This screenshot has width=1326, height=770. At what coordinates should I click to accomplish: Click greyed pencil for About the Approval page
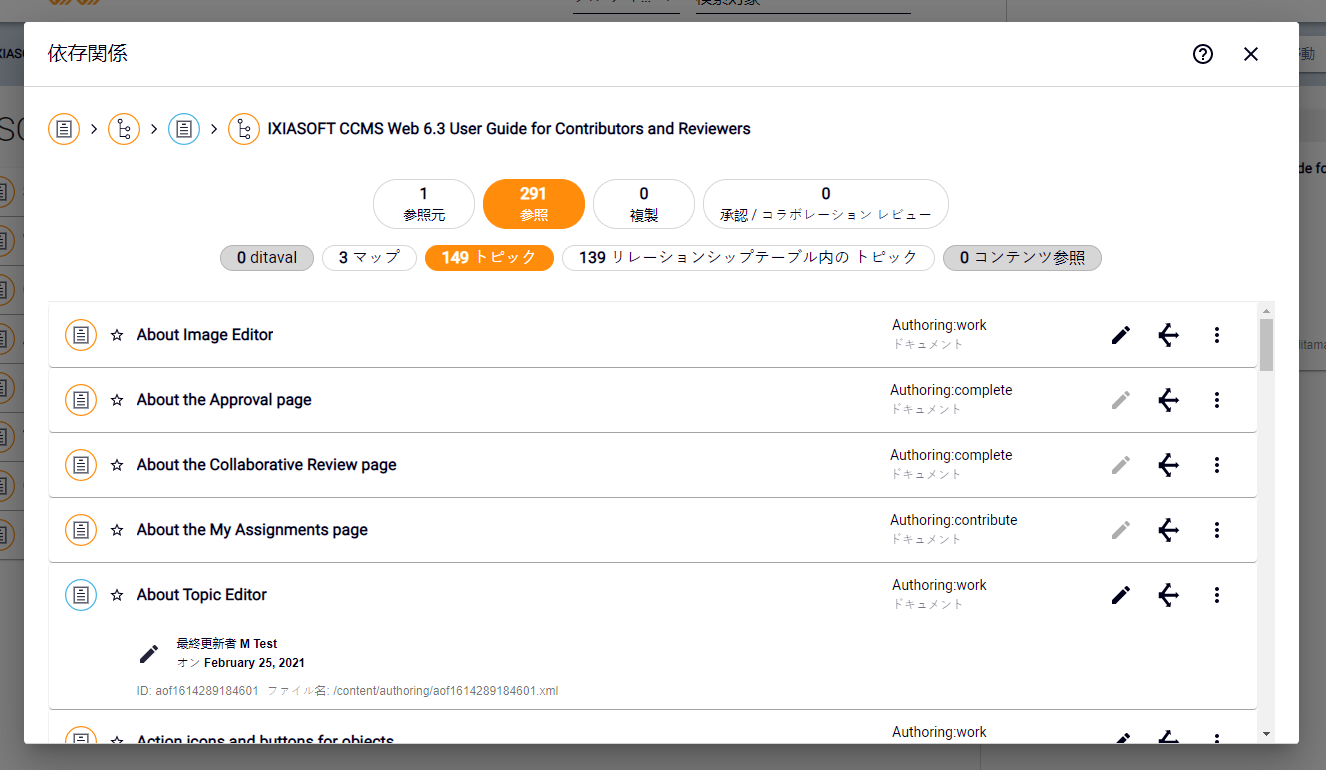(1121, 400)
